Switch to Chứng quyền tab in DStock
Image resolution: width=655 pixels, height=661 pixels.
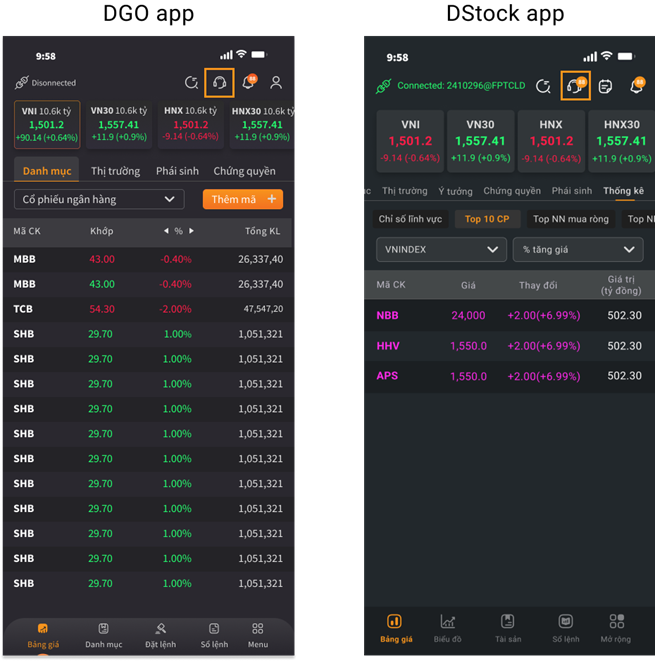click(512, 191)
